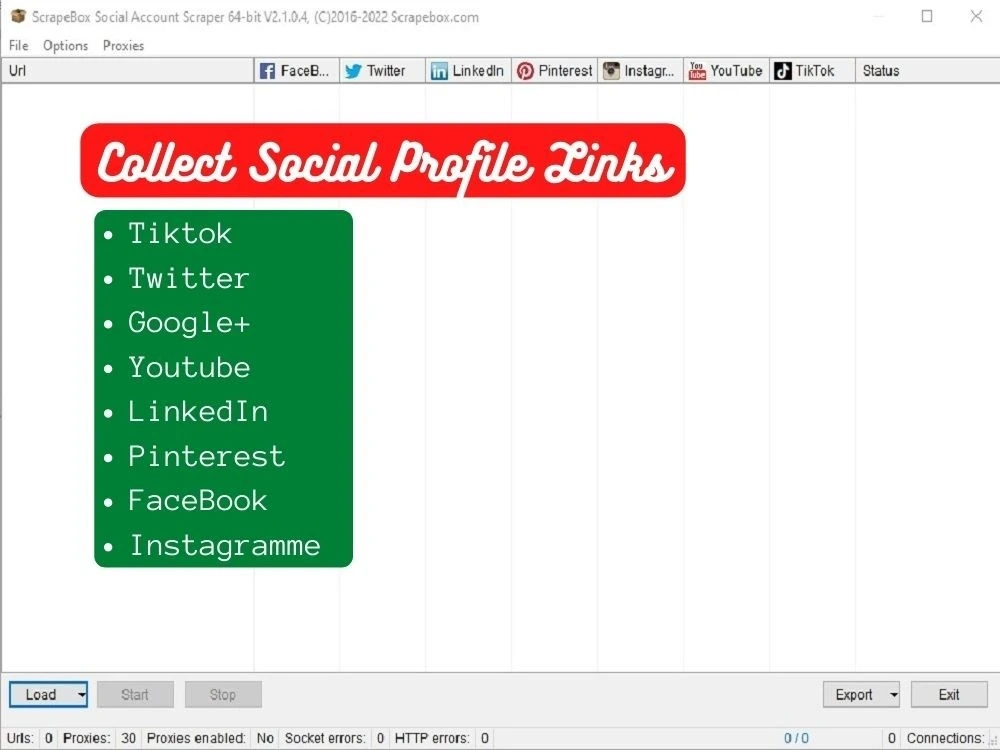The image size is (1000, 750).
Task: Click the 'Twitter' column header text
Action: click(x=386, y=71)
